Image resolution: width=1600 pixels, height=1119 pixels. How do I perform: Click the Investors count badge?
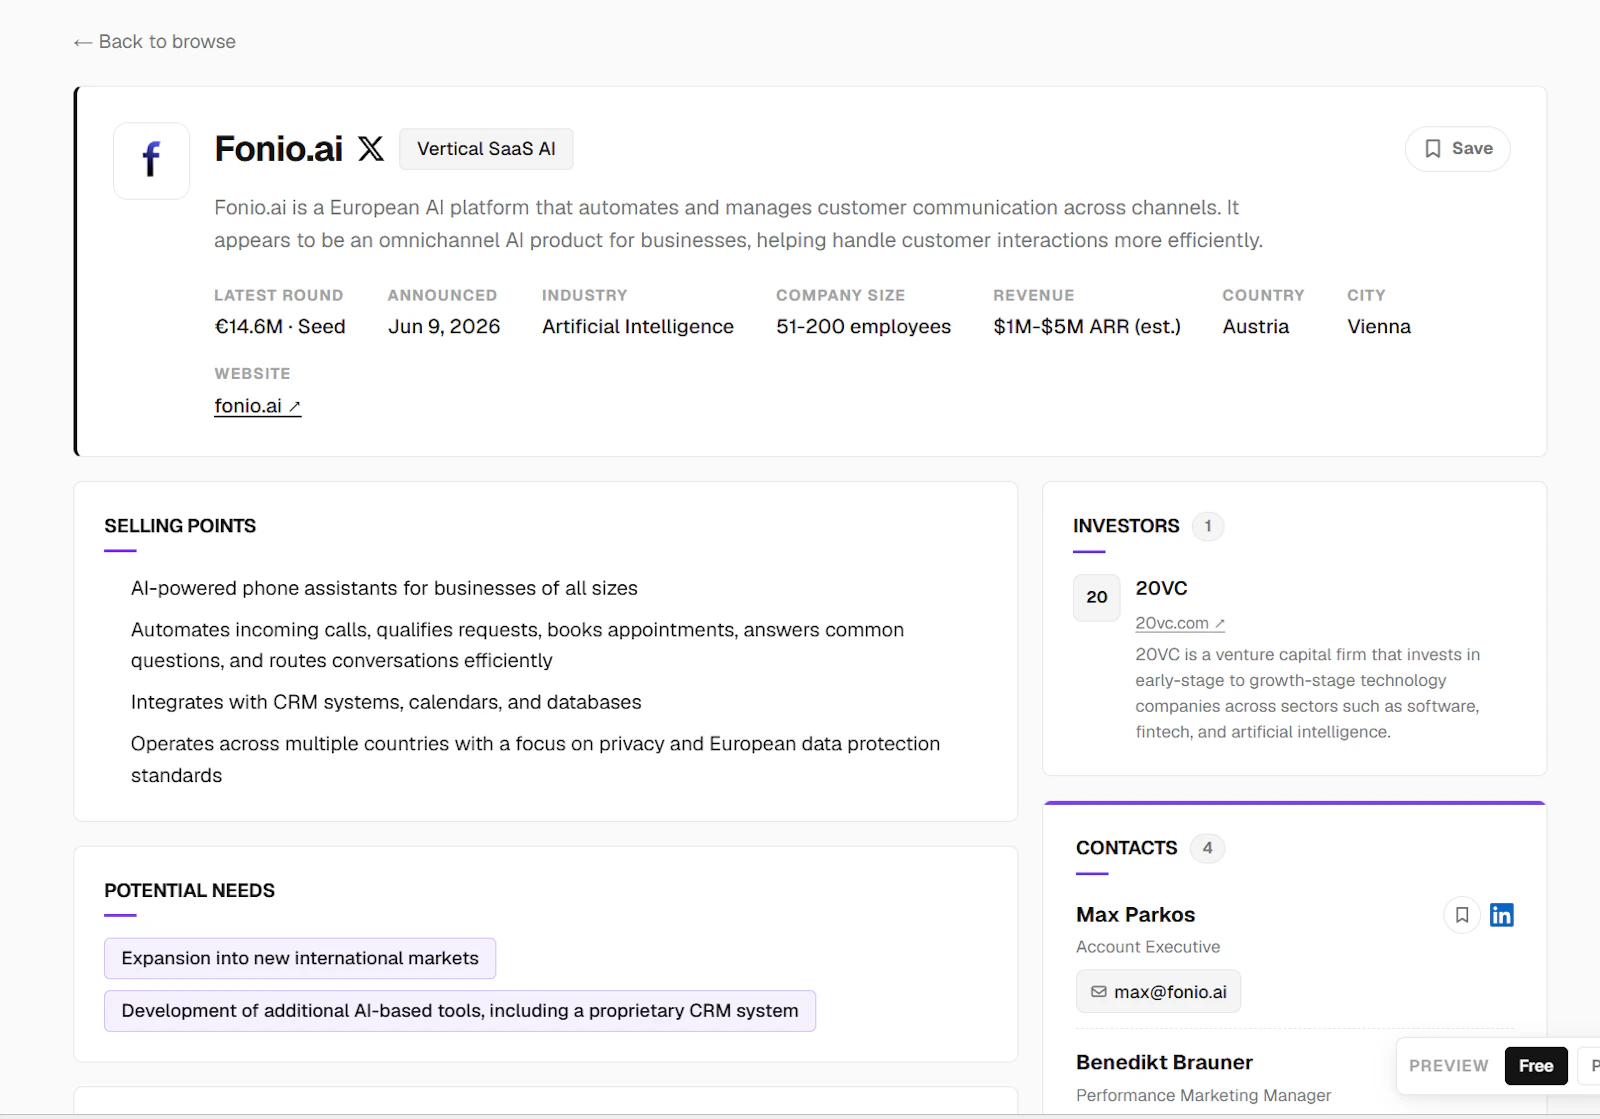click(1208, 526)
